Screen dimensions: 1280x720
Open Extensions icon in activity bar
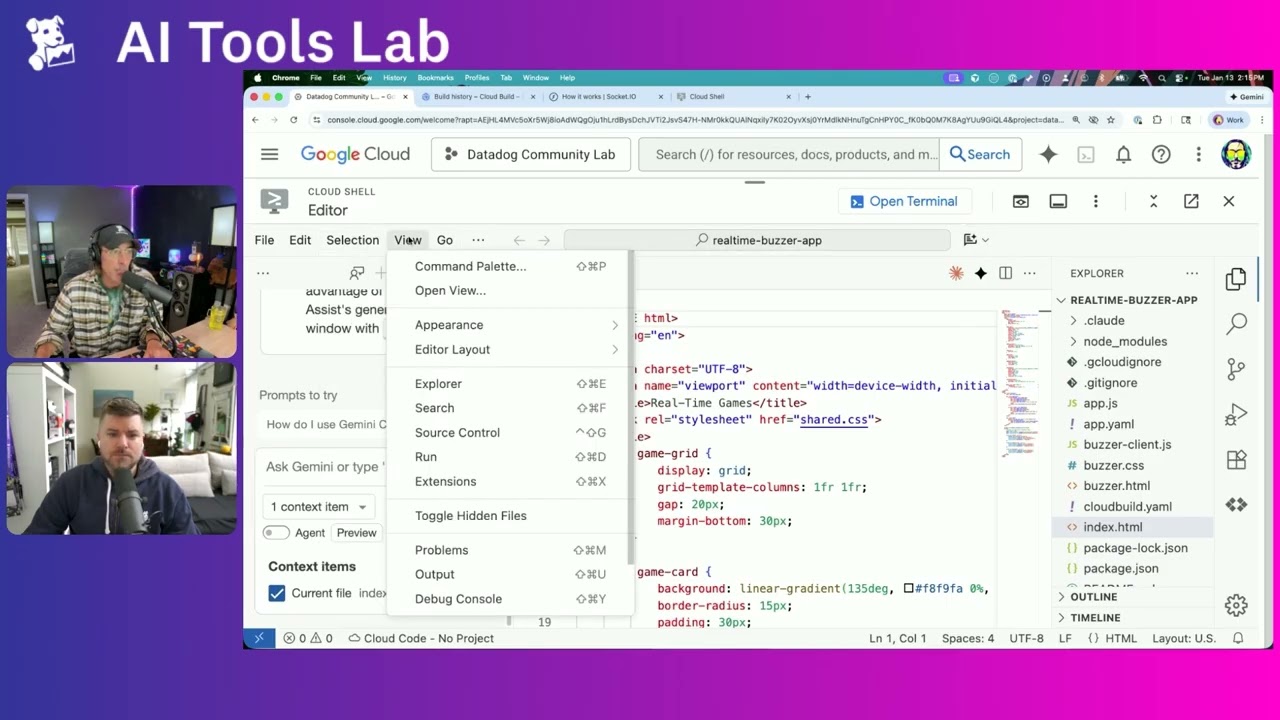(1236, 460)
